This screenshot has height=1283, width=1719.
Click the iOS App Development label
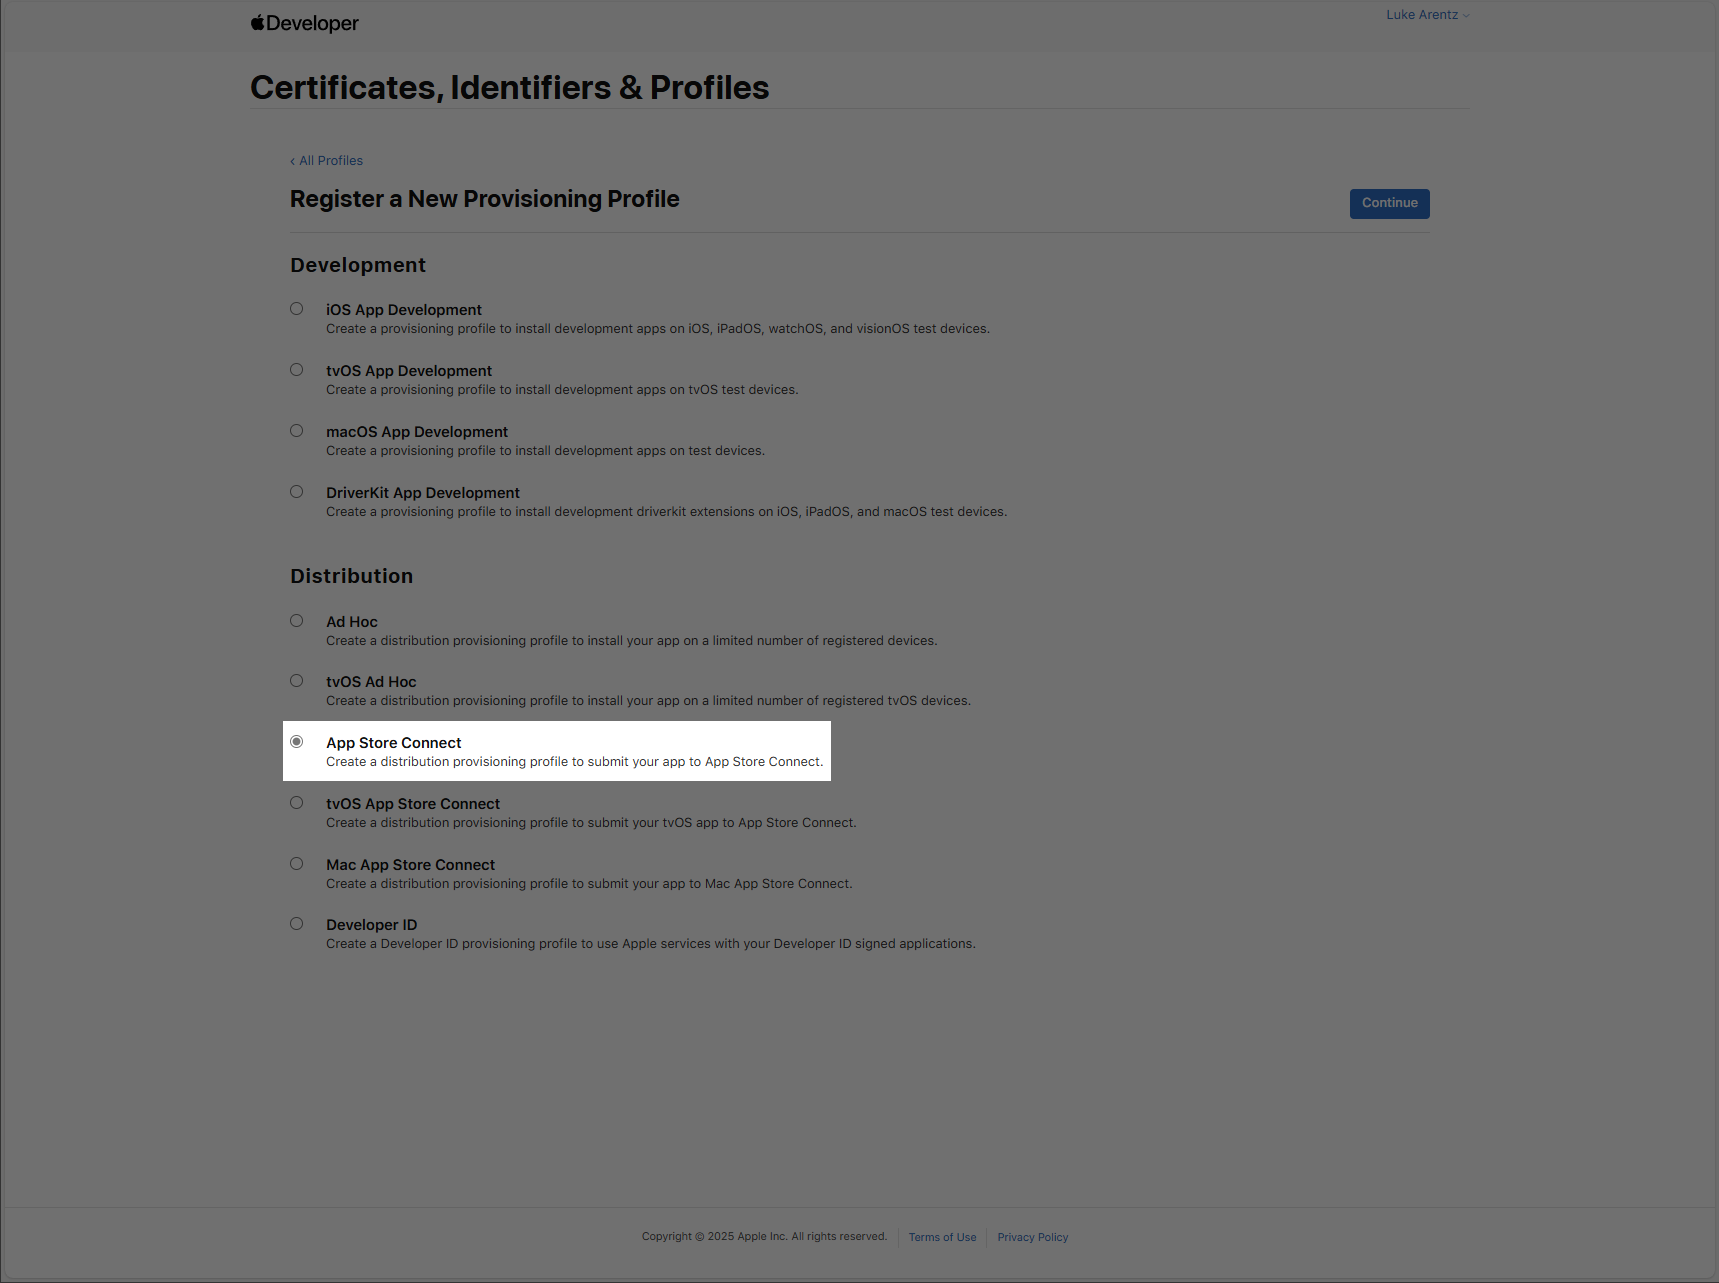404,310
